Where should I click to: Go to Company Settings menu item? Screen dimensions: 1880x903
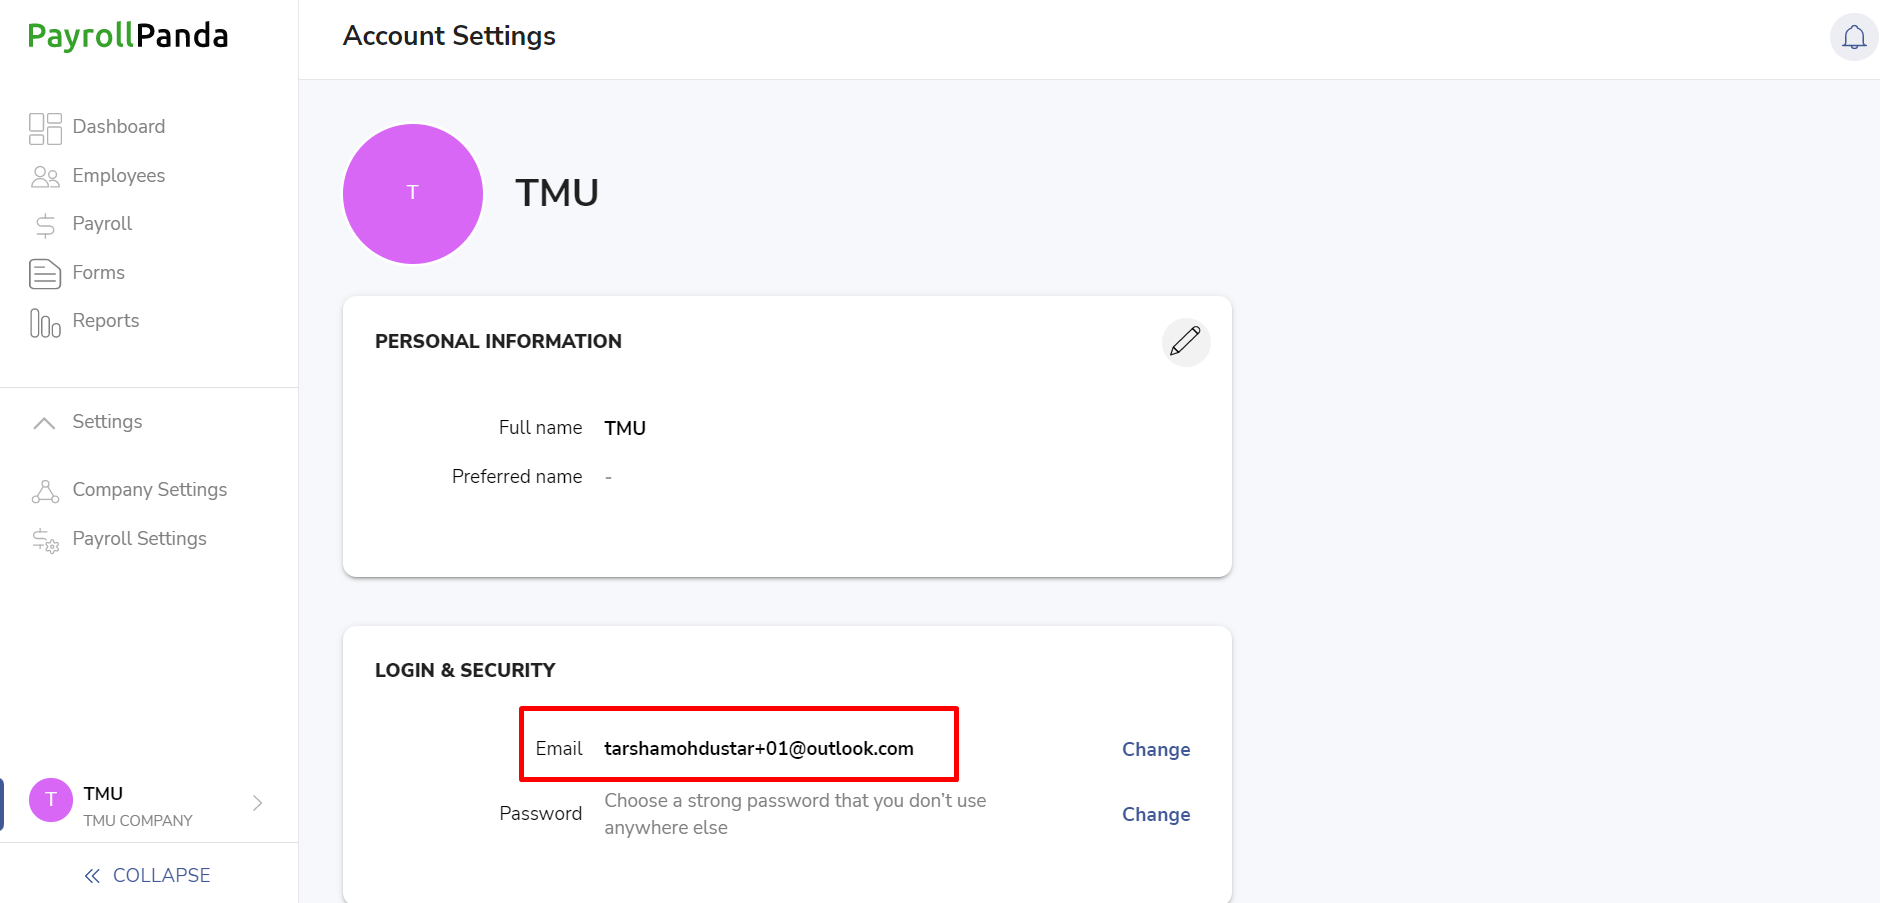pos(150,490)
